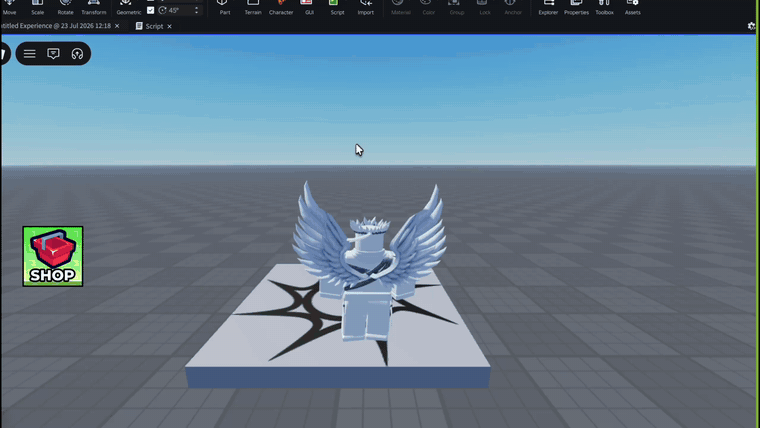
Task: Select the Move tool
Action: click(x=9, y=8)
